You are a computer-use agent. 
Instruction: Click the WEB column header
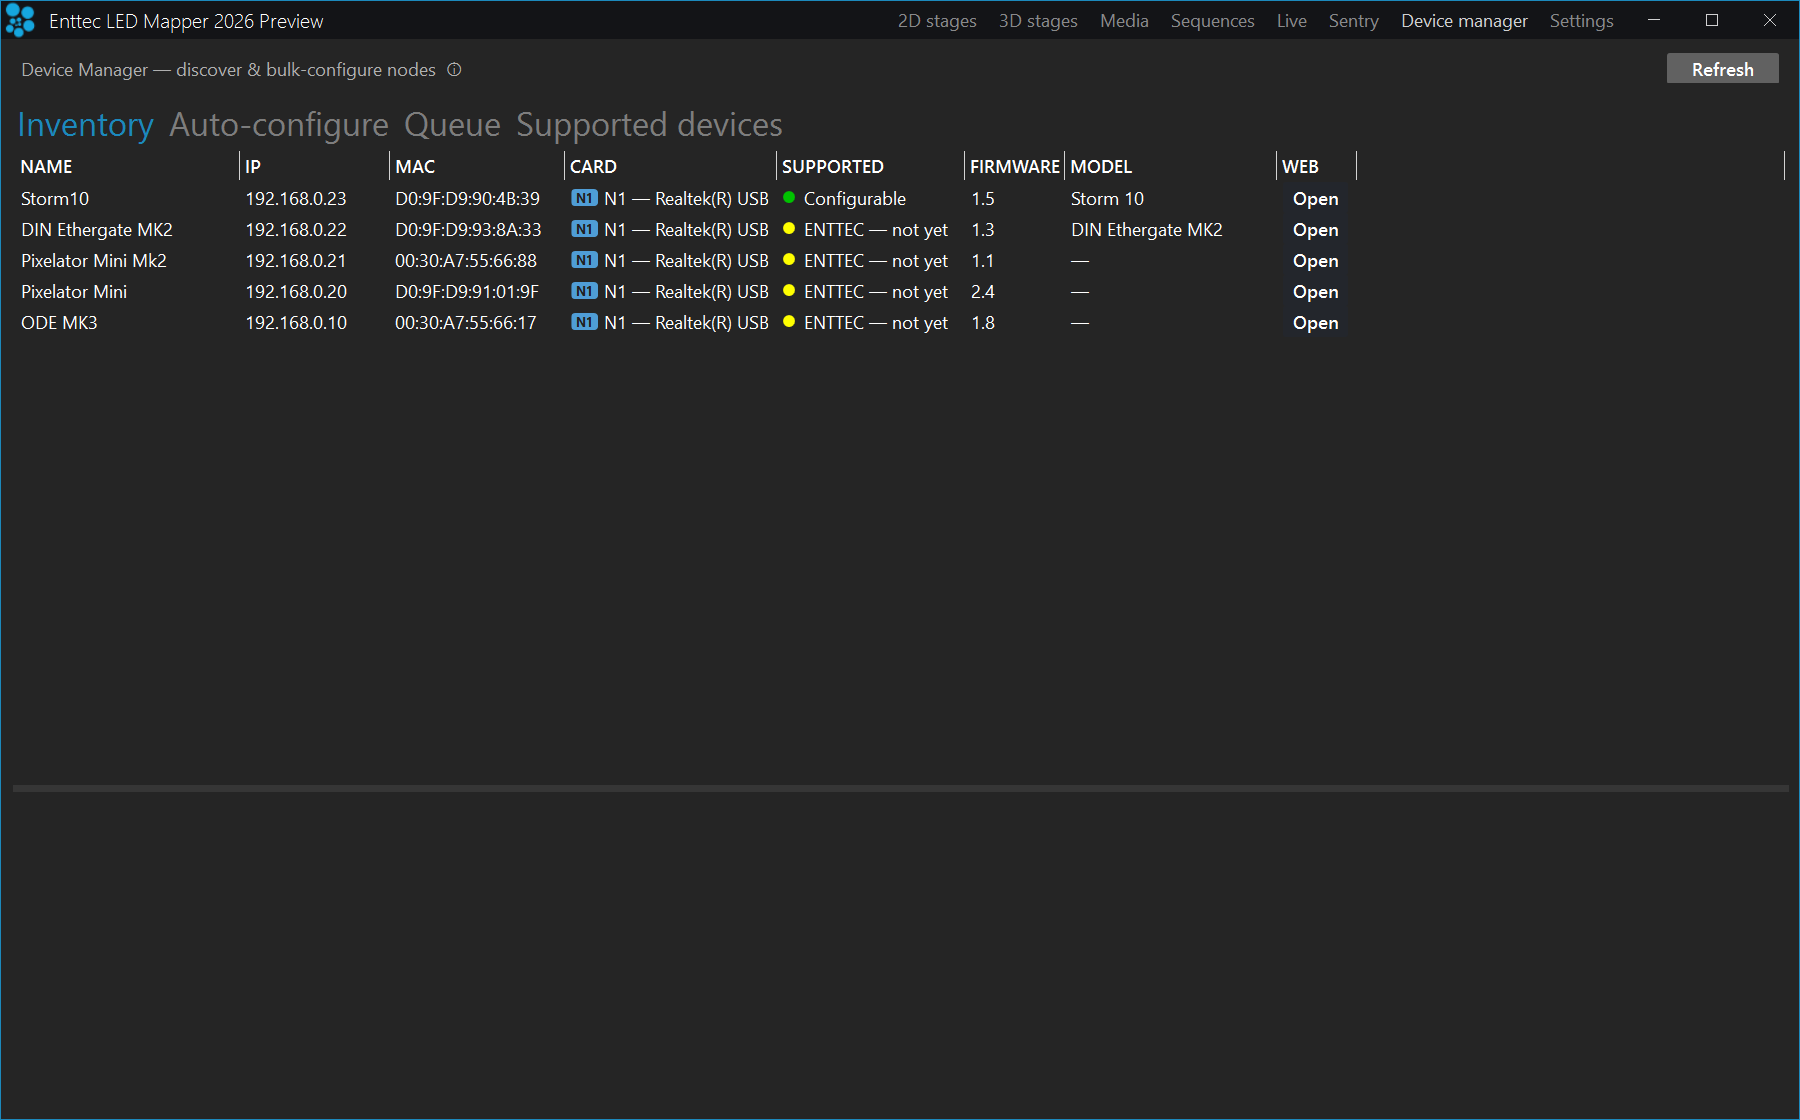(x=1316, y=167)
